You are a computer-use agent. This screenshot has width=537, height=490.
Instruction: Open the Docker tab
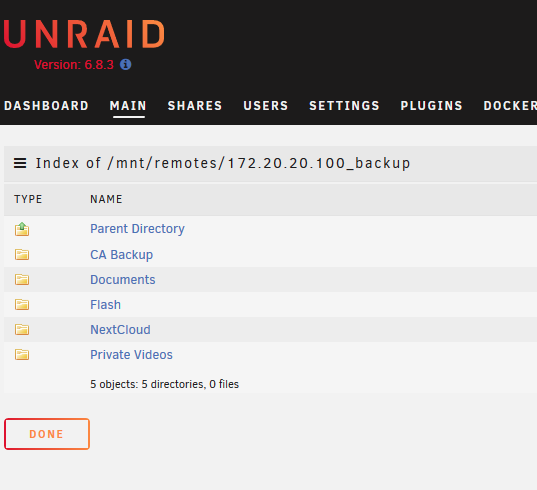510,106
